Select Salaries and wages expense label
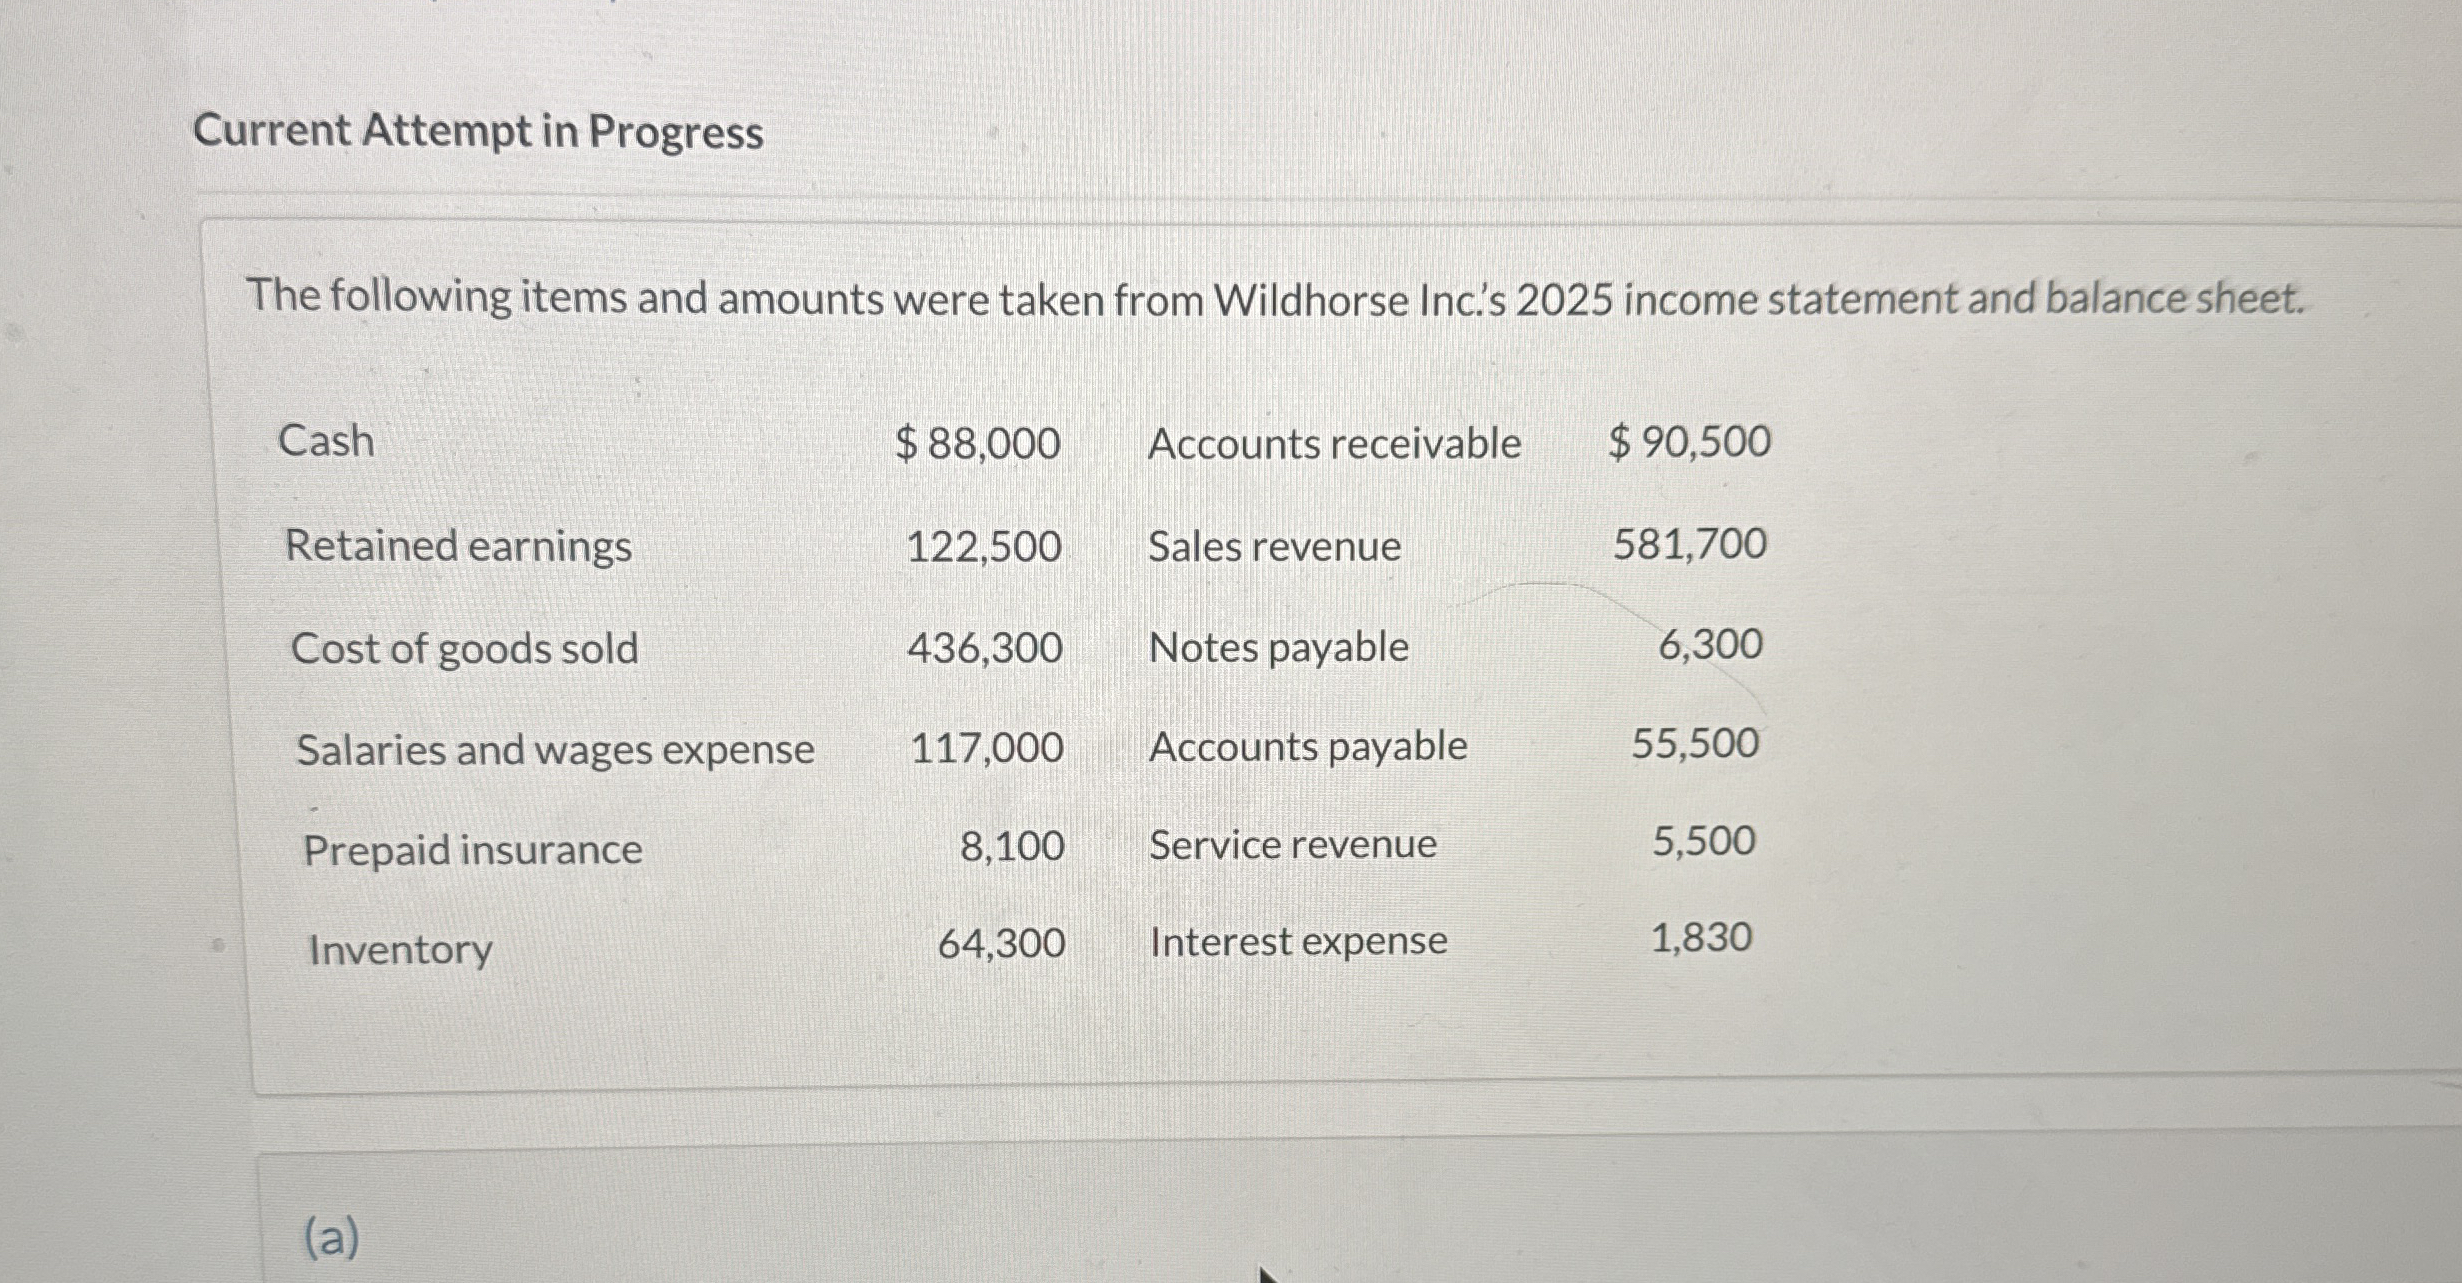 tap(555, 750)
